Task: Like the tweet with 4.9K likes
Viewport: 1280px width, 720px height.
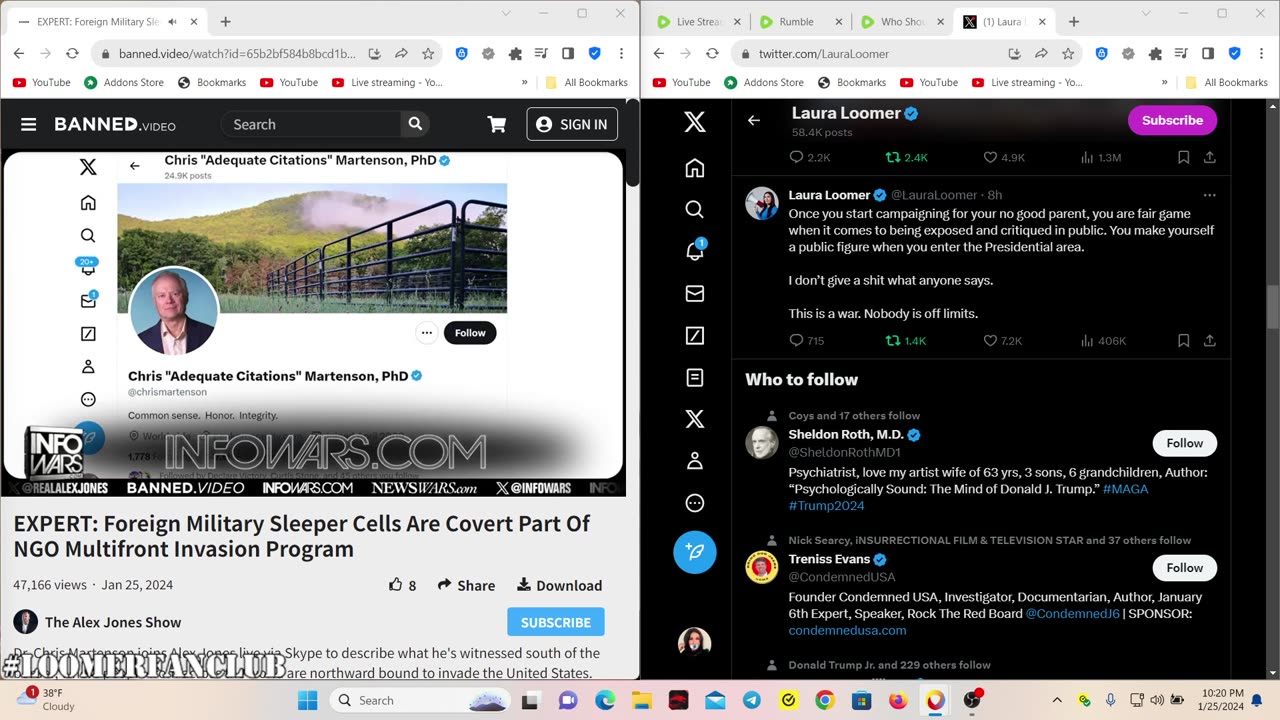Action: (x=990, y=157)
